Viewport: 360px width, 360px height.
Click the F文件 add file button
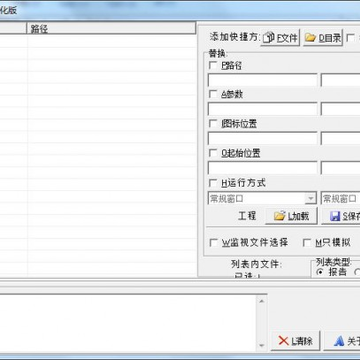pos(280,38)
